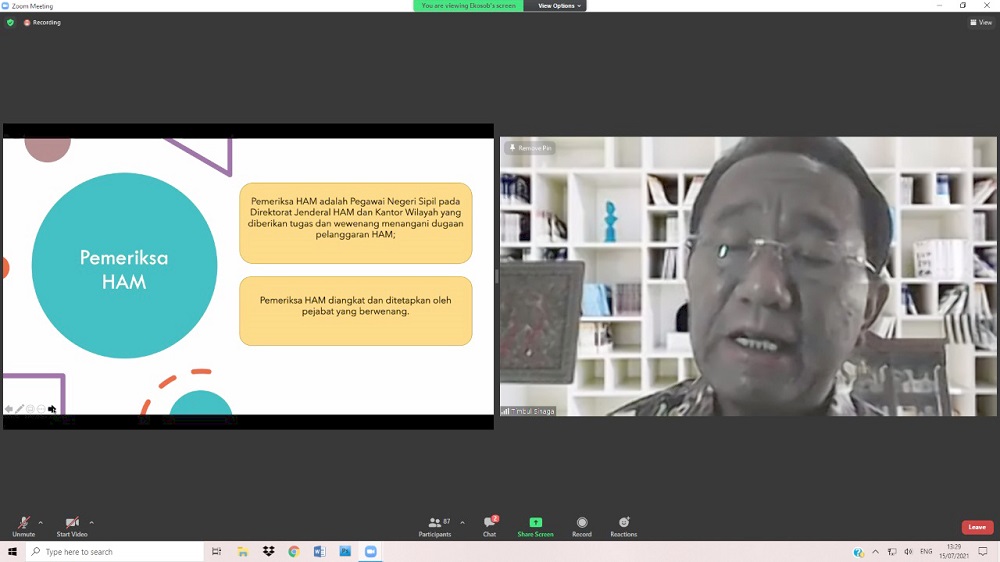Expand the arrow next to Participants
This screenshot has height=562, width=1000.
(462, 522)
